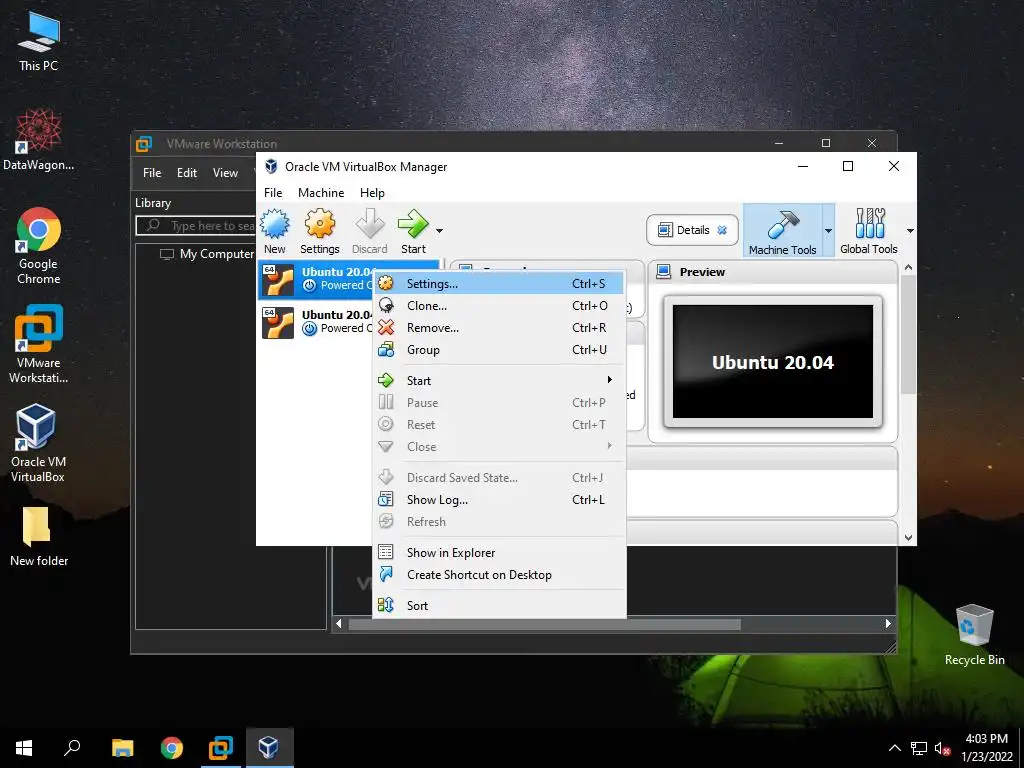Select the second Ubuntu 20.04 VM entry
1024x768 pixels.
pos(316,323)
